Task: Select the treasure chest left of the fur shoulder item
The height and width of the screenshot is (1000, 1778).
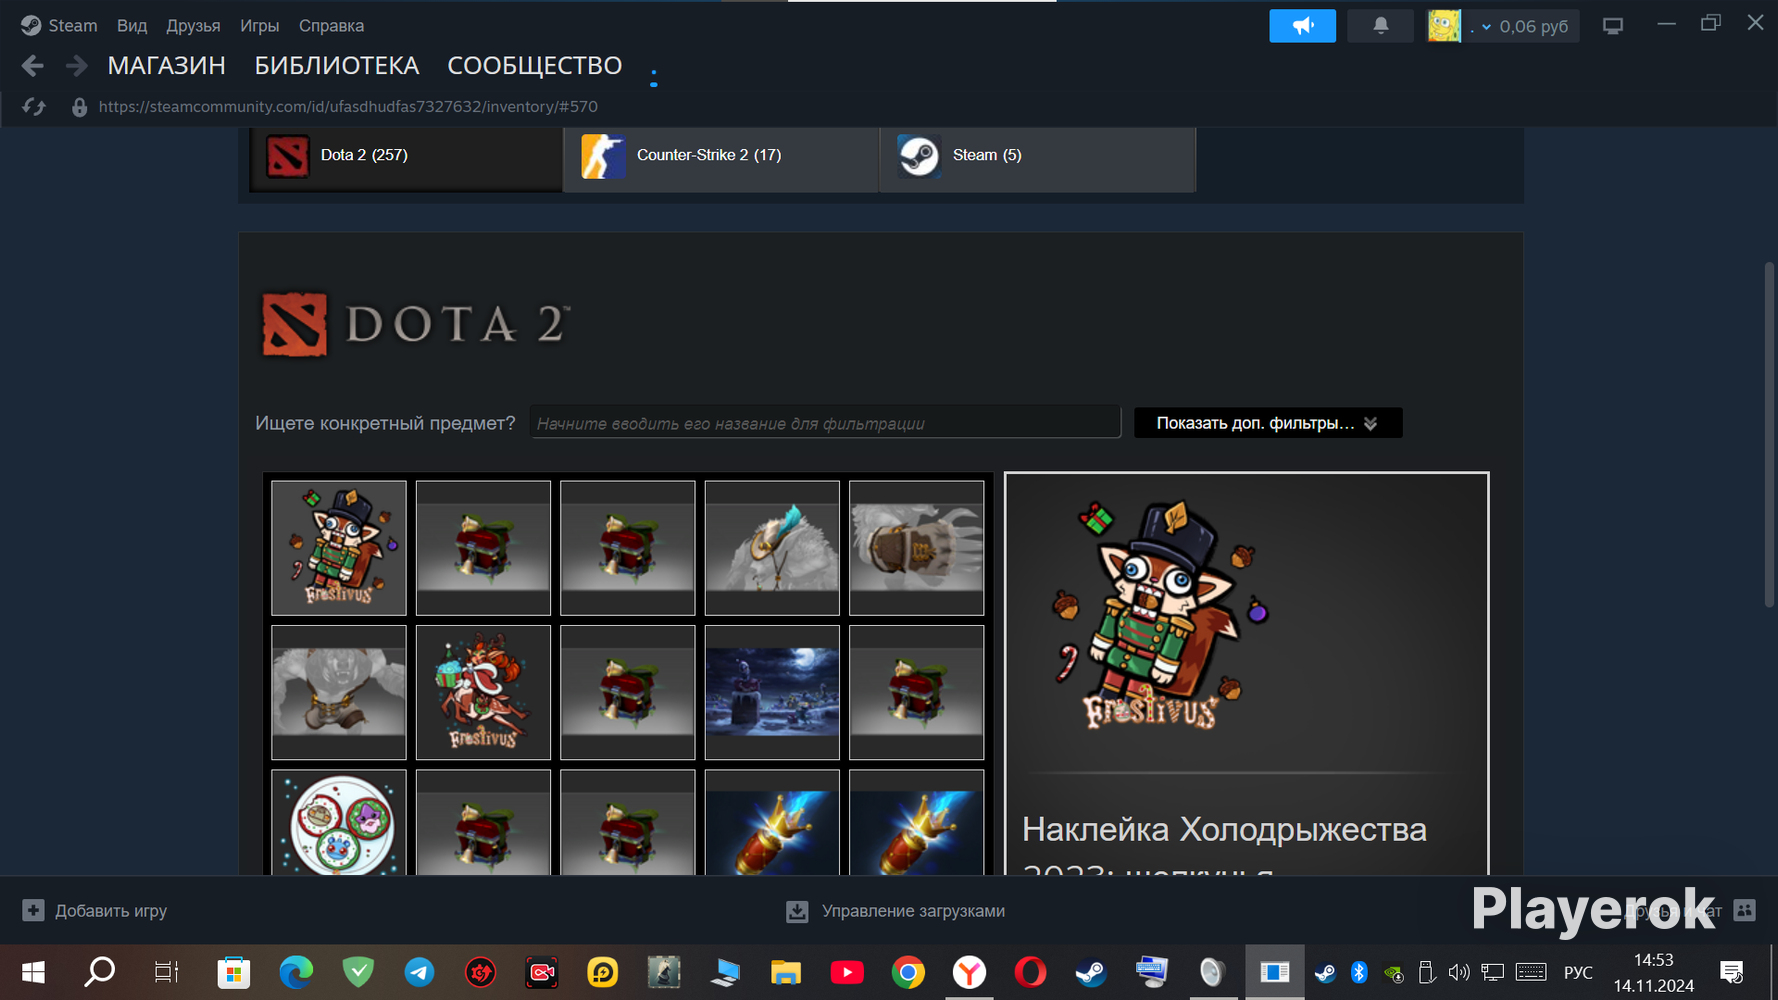Action: (628, 548)
